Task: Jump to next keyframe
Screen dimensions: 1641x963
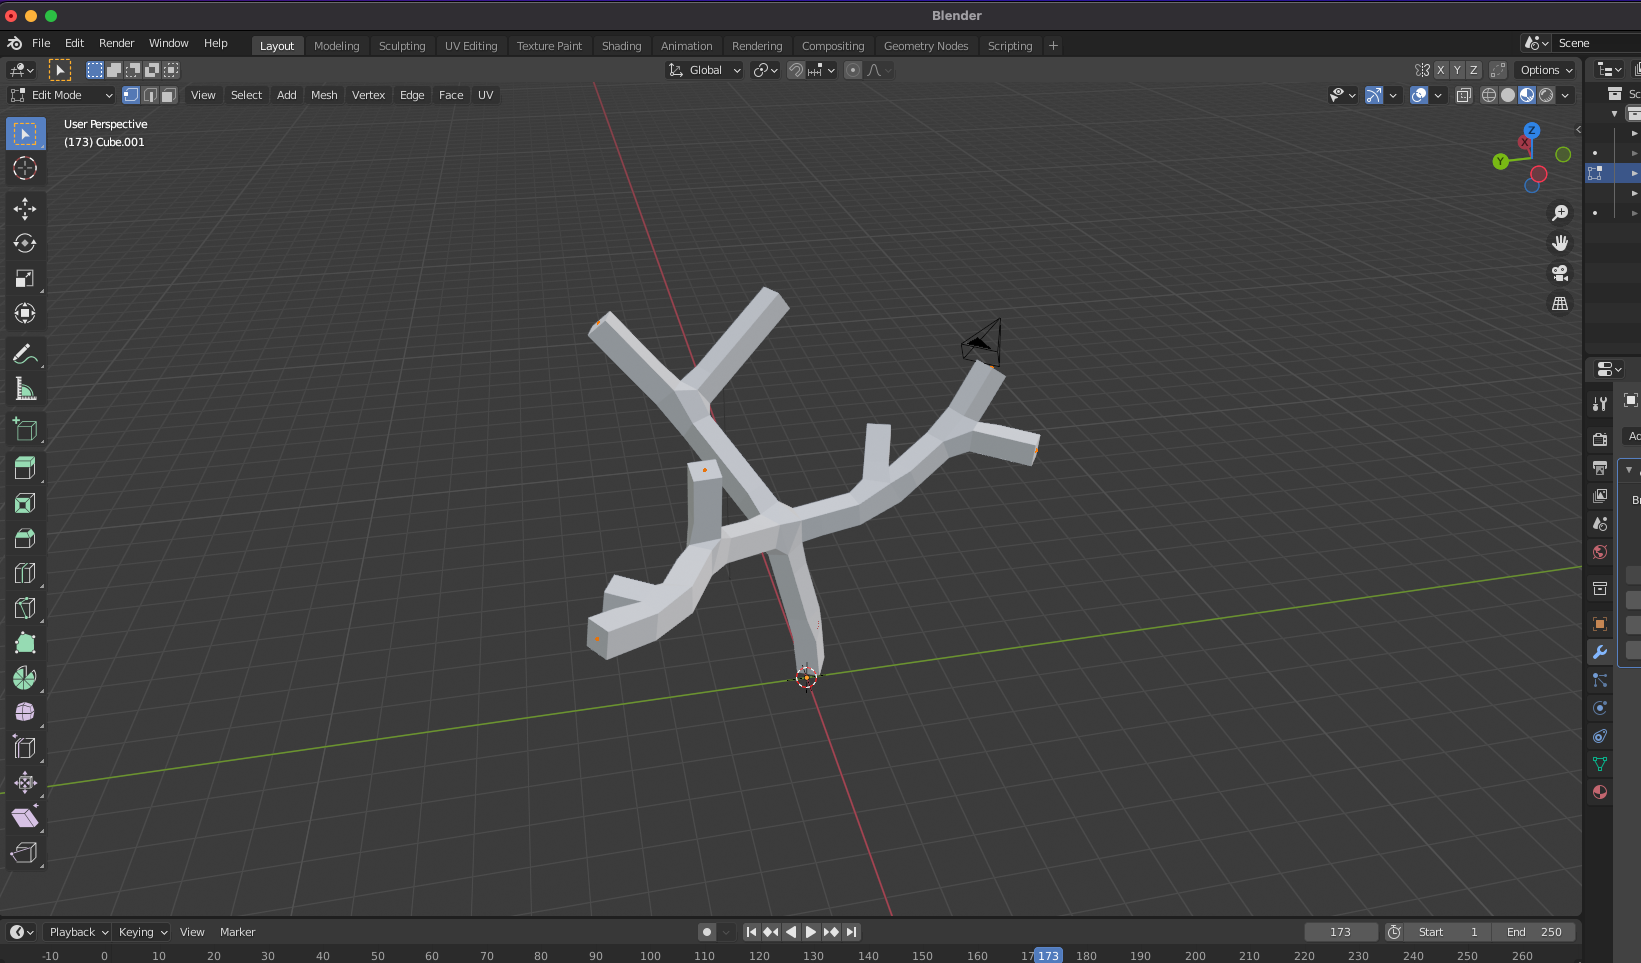Action: 831,932
